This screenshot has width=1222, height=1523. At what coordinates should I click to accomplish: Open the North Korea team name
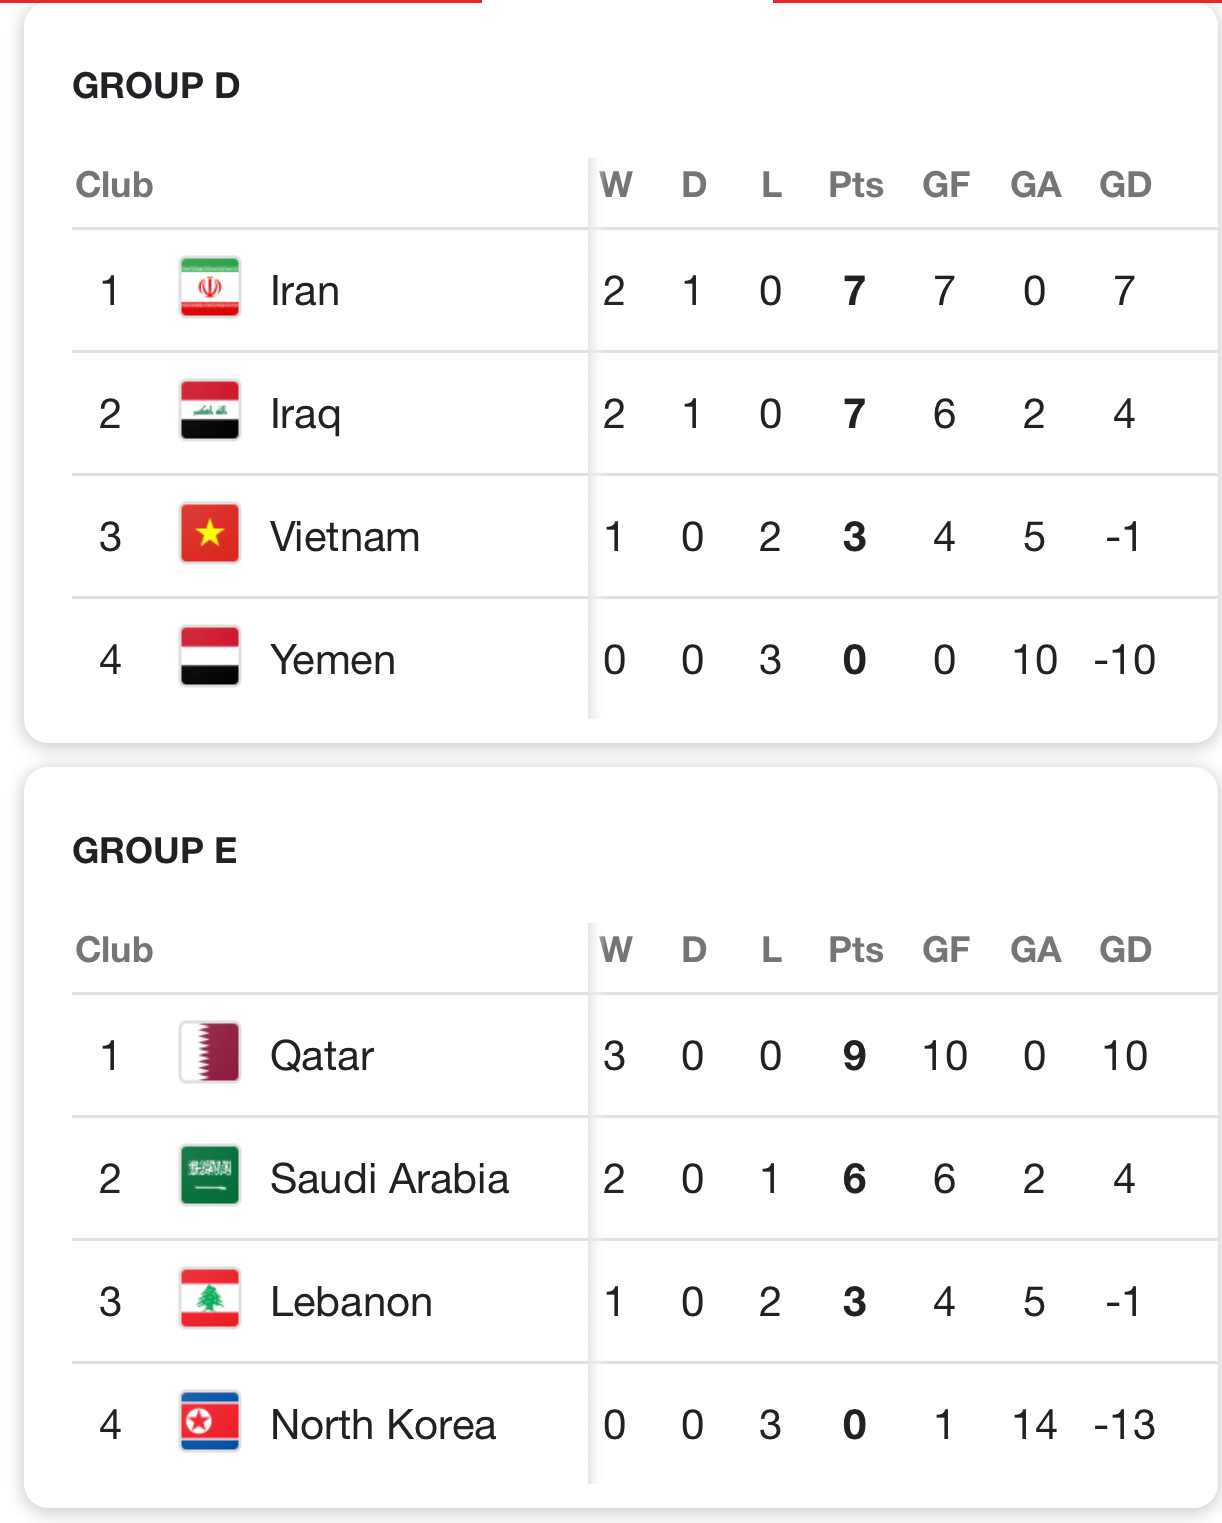383,1425
